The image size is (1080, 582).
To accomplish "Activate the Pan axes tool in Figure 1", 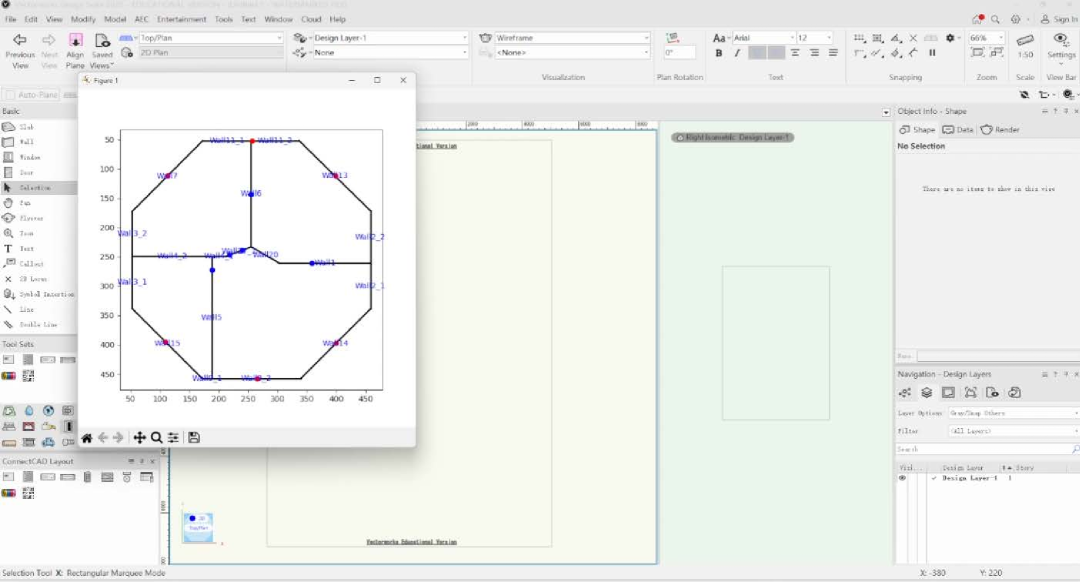I will point(140,438).
